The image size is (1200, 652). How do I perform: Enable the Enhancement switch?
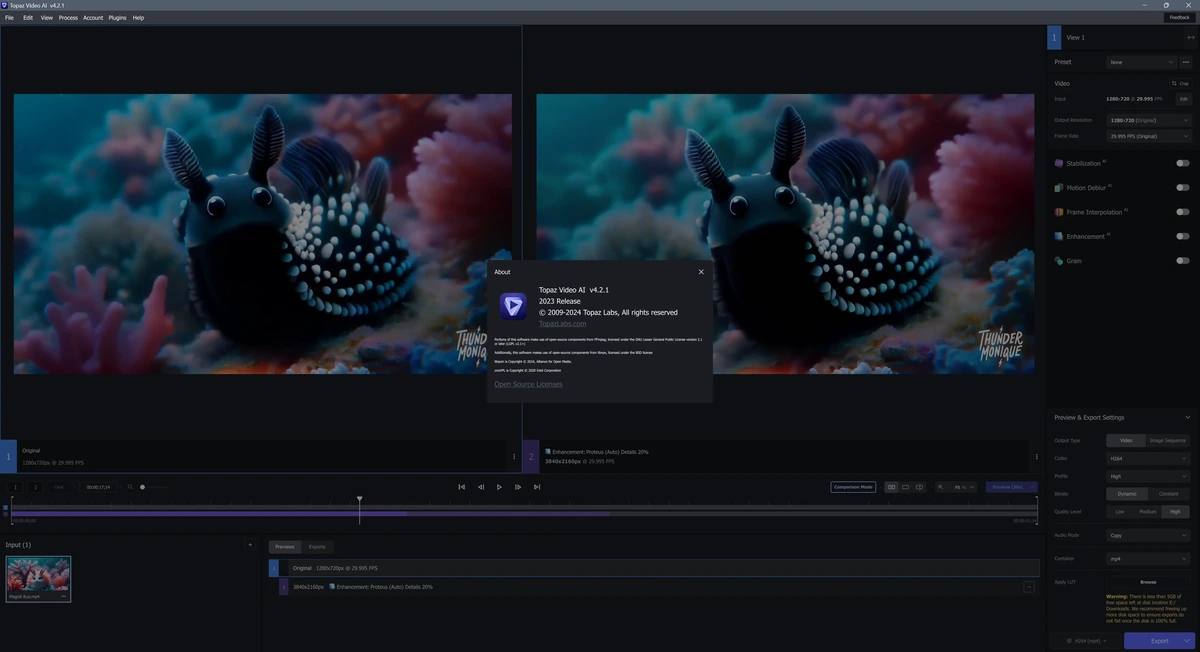click(1183, 236)
